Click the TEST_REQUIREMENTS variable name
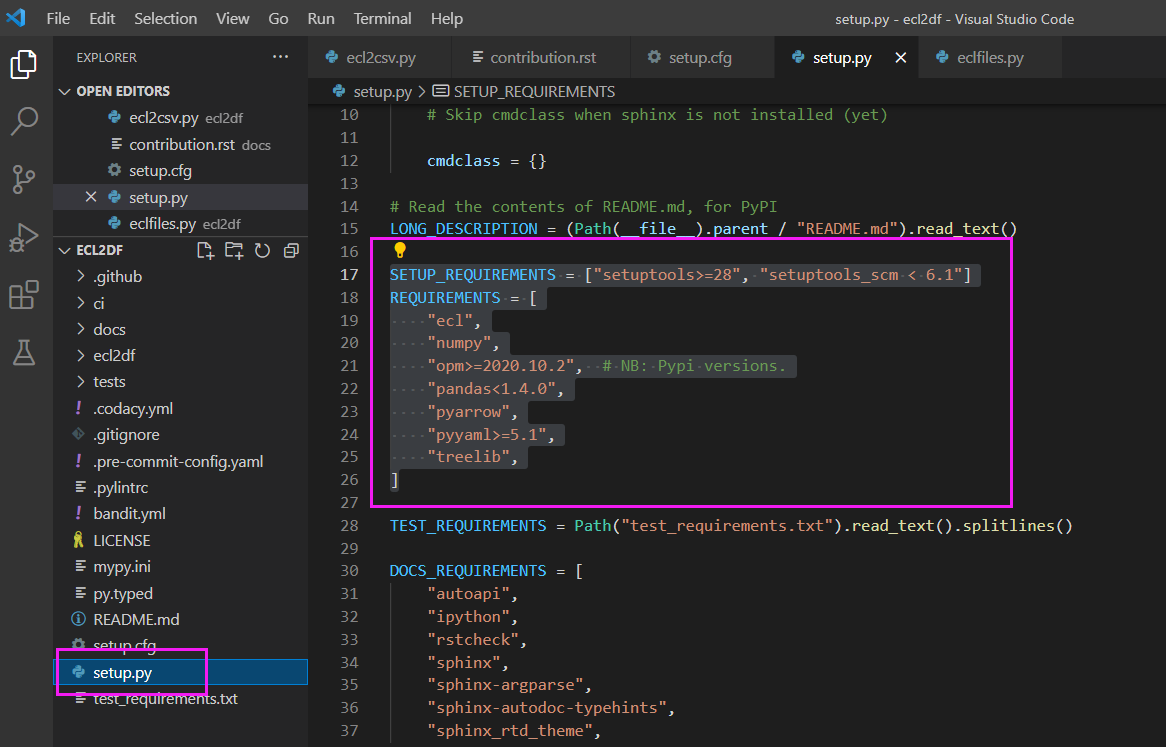The image size is (1166, 747). (468, 526)
